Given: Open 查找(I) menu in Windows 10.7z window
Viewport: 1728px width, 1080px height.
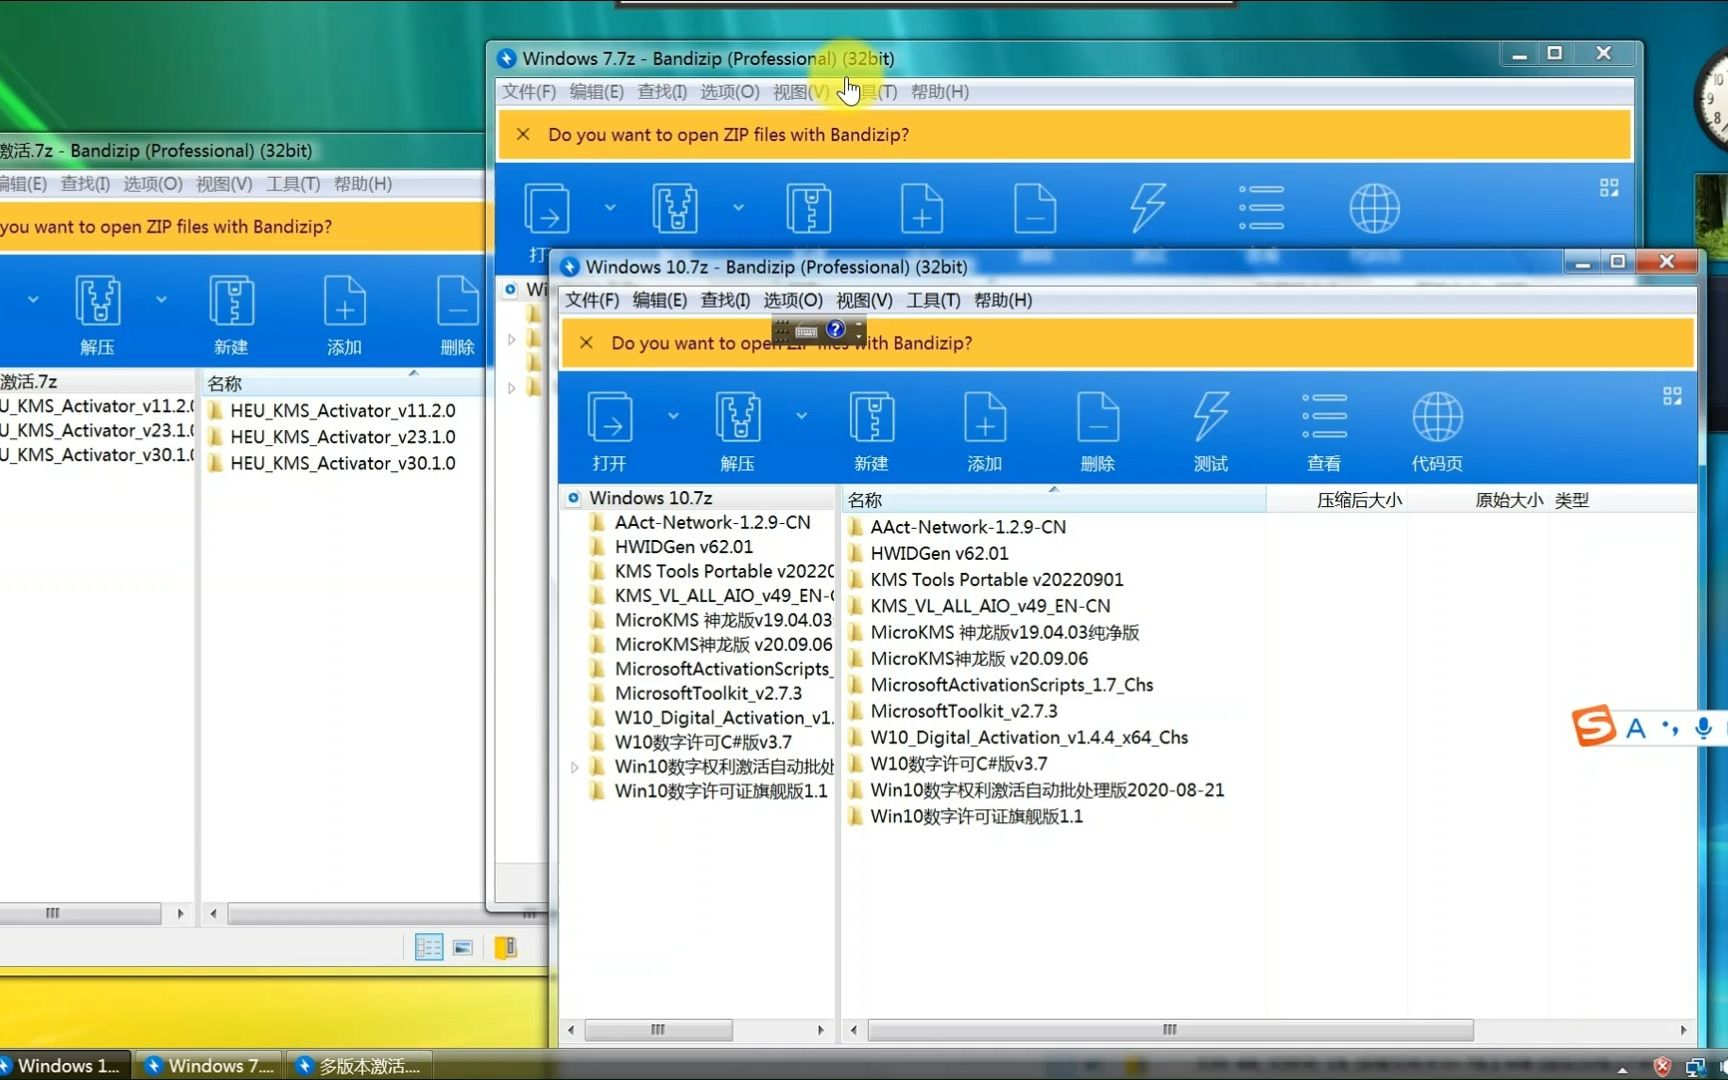Looking at the screenshot, I should point(725,300).
